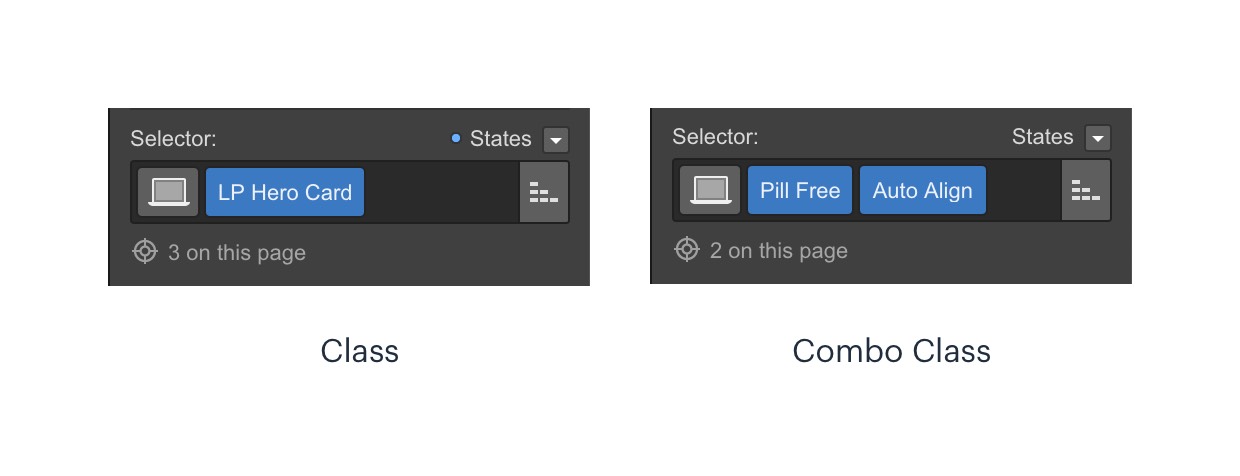Expand the States dropdown arrow in Class panel
Viewport: 1240px width, 476px height.
[556, 139]
